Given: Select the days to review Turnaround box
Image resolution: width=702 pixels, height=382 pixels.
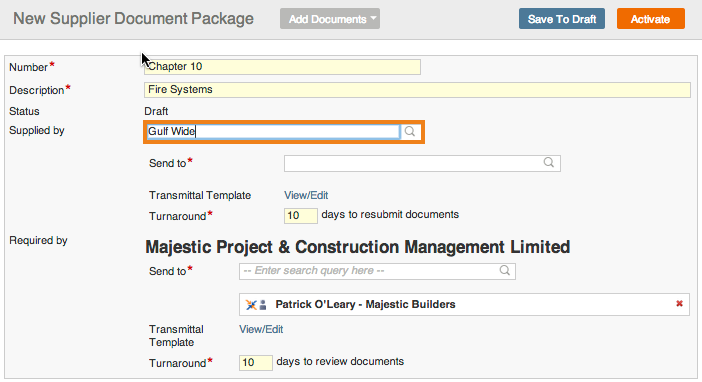Looking at the screenshot, I should tap(256, 362).
